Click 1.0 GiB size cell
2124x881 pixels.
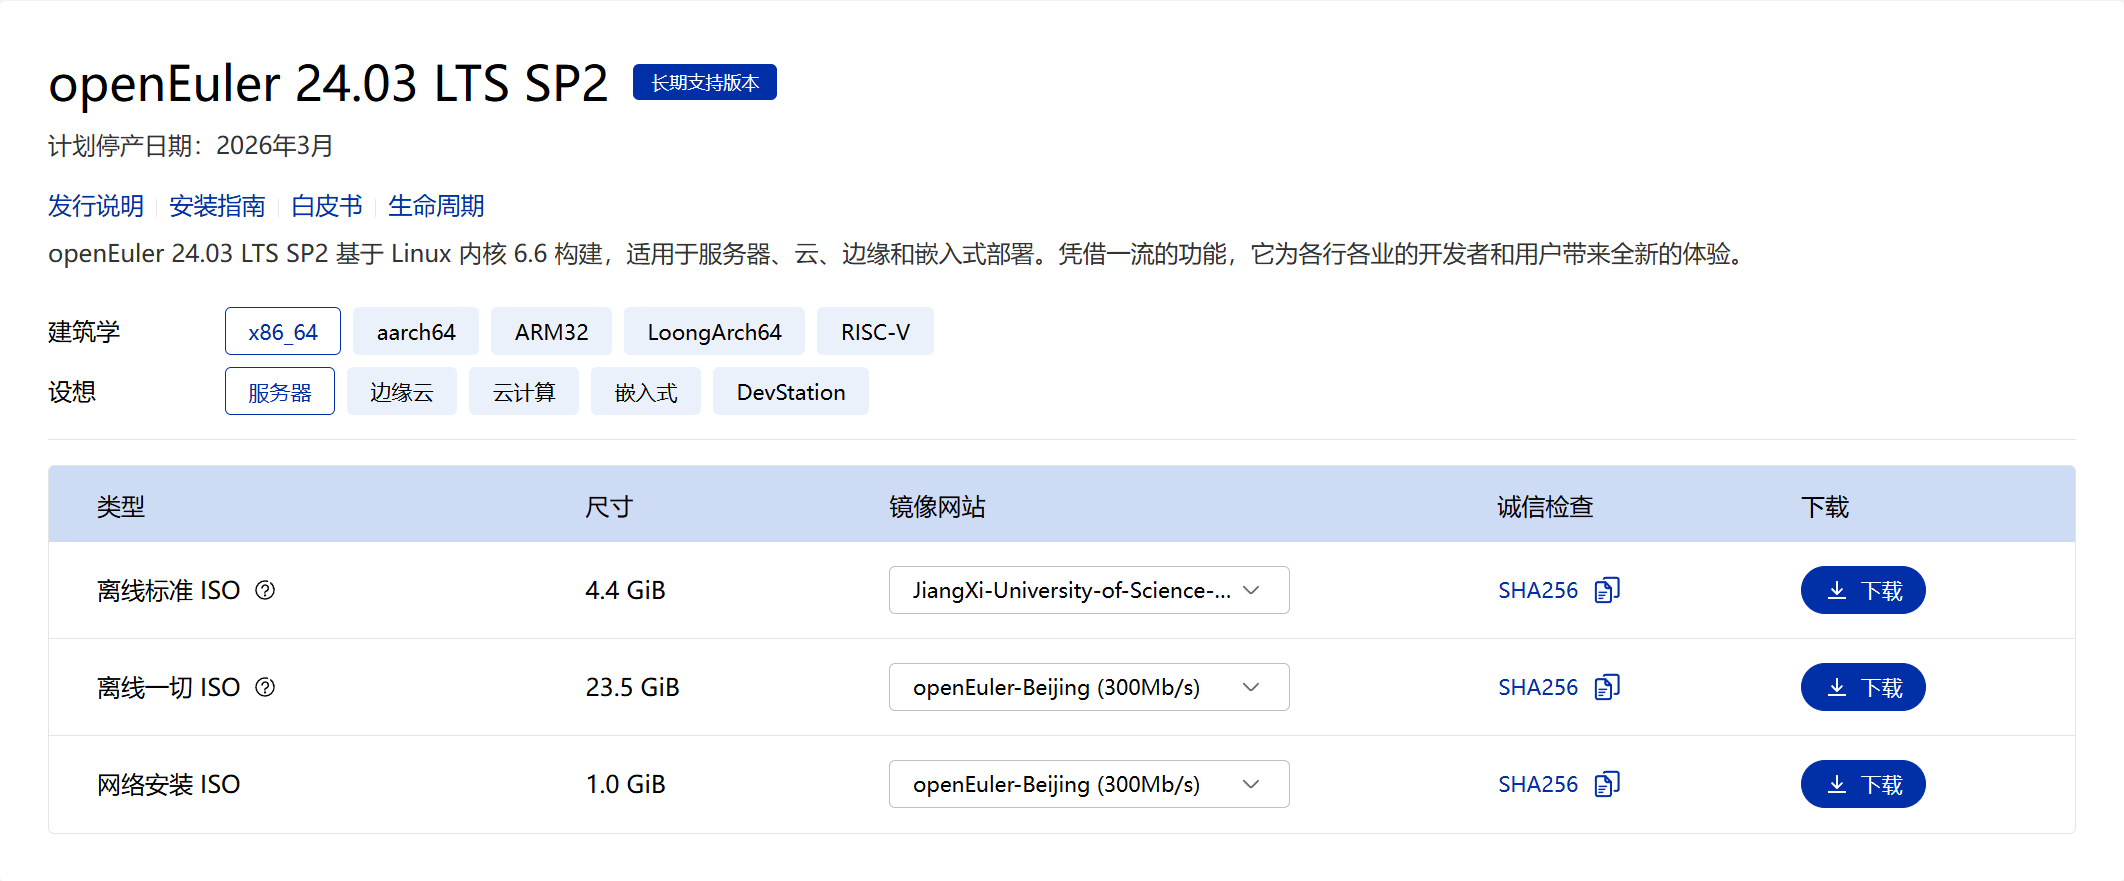click(625, 784)
